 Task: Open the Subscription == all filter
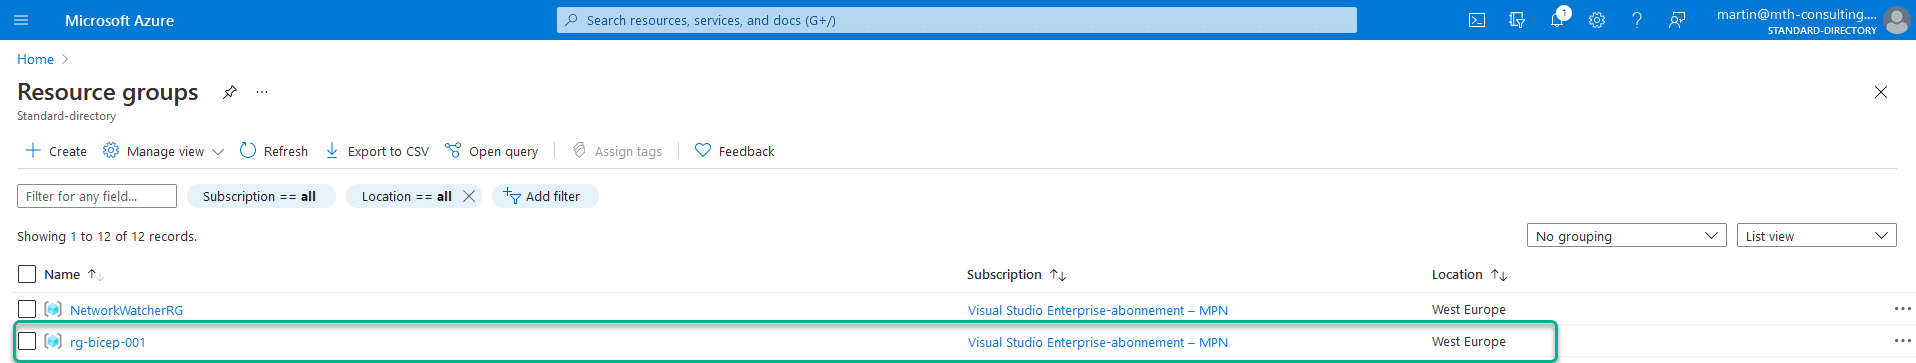[x=260, y=196]
